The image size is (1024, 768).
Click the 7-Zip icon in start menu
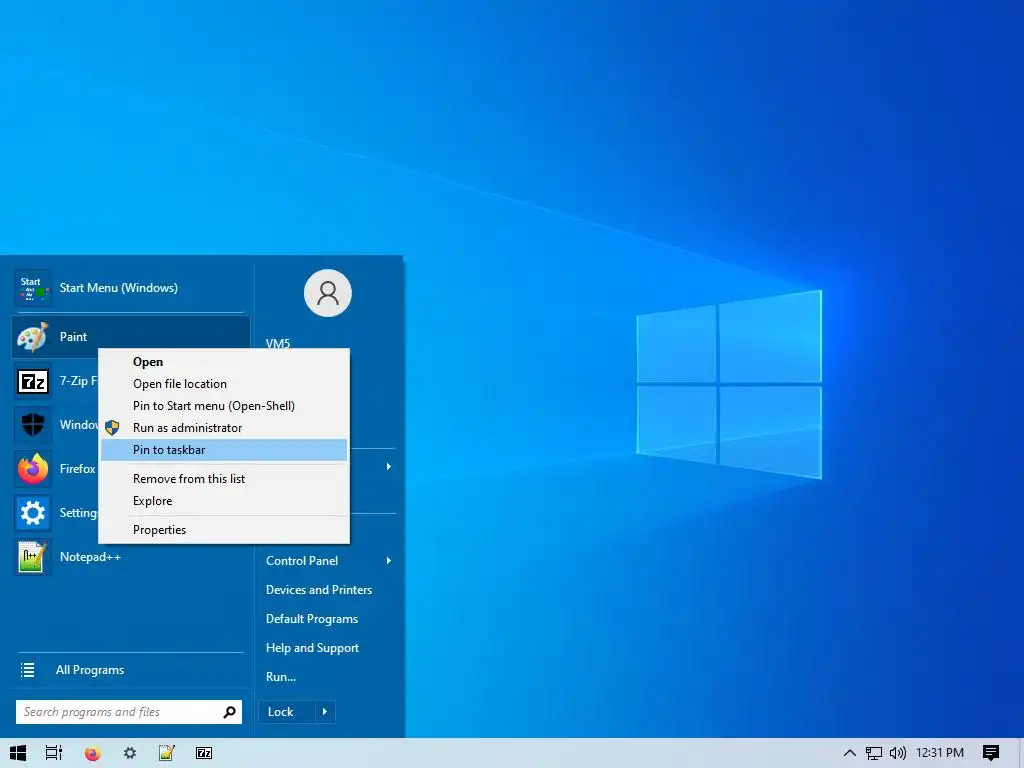(x=33, y=381)
